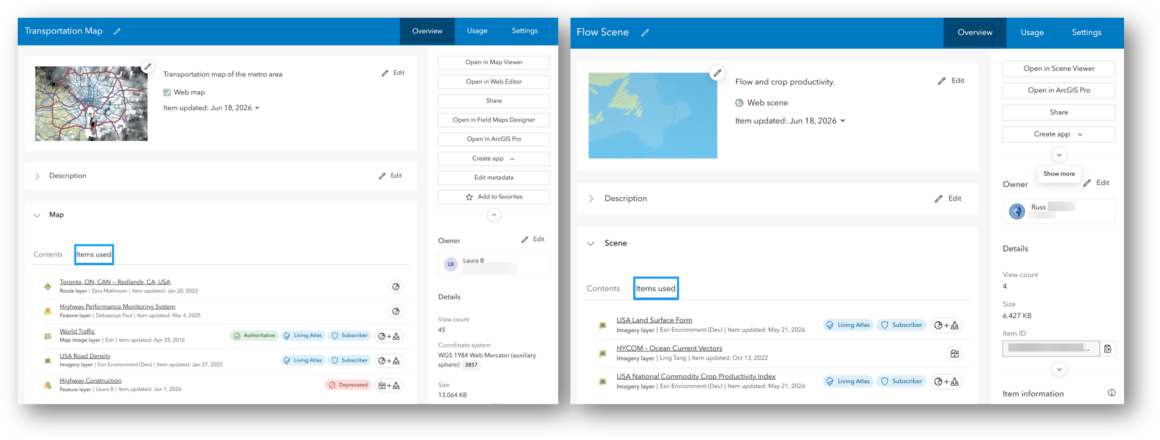The width and height of the screenshot is (1160, 440).
Task: Click Show more chevron under Create app
Action: [x=1059, y=155]
